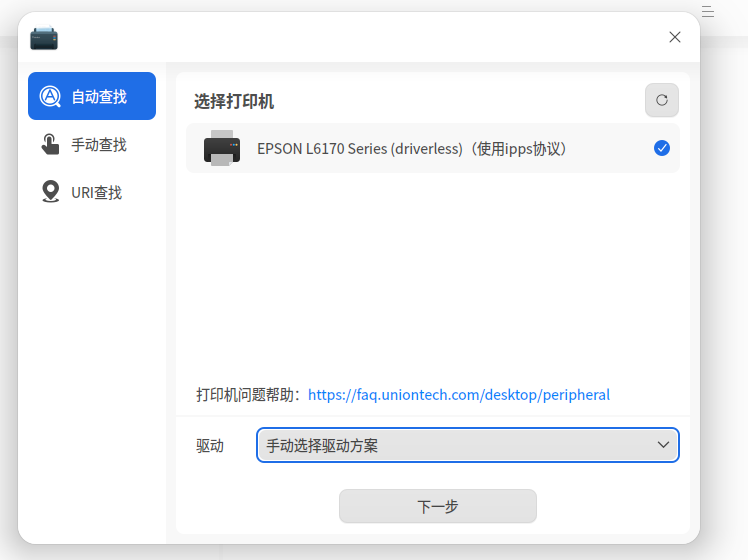
Task: Click the 打印机问题帮助 label
Action: click(x=248, y=395)
